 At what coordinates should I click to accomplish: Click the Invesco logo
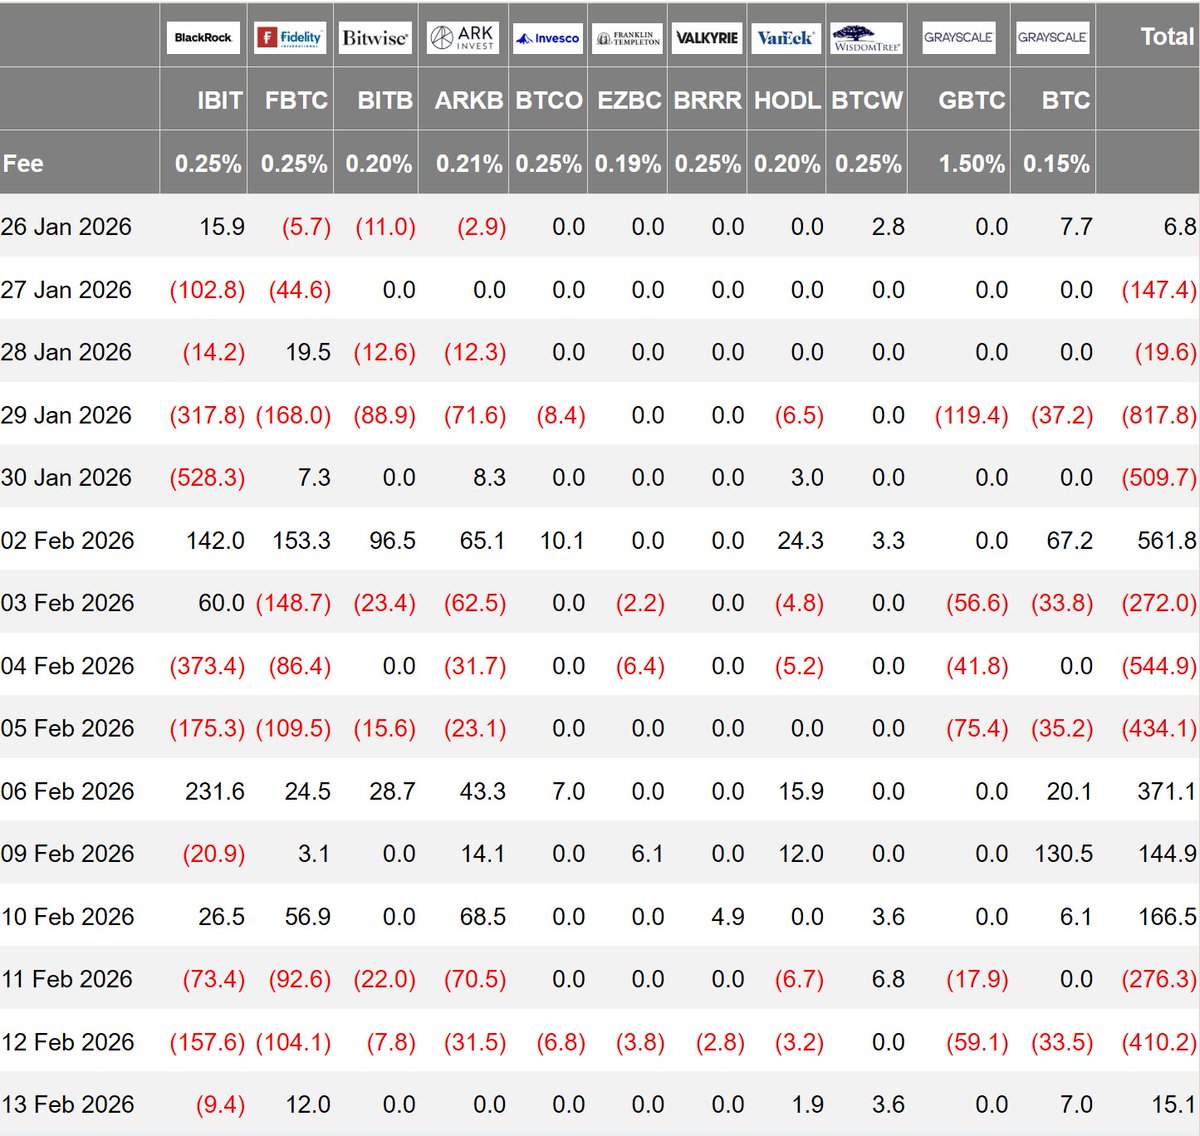point(547,38)
